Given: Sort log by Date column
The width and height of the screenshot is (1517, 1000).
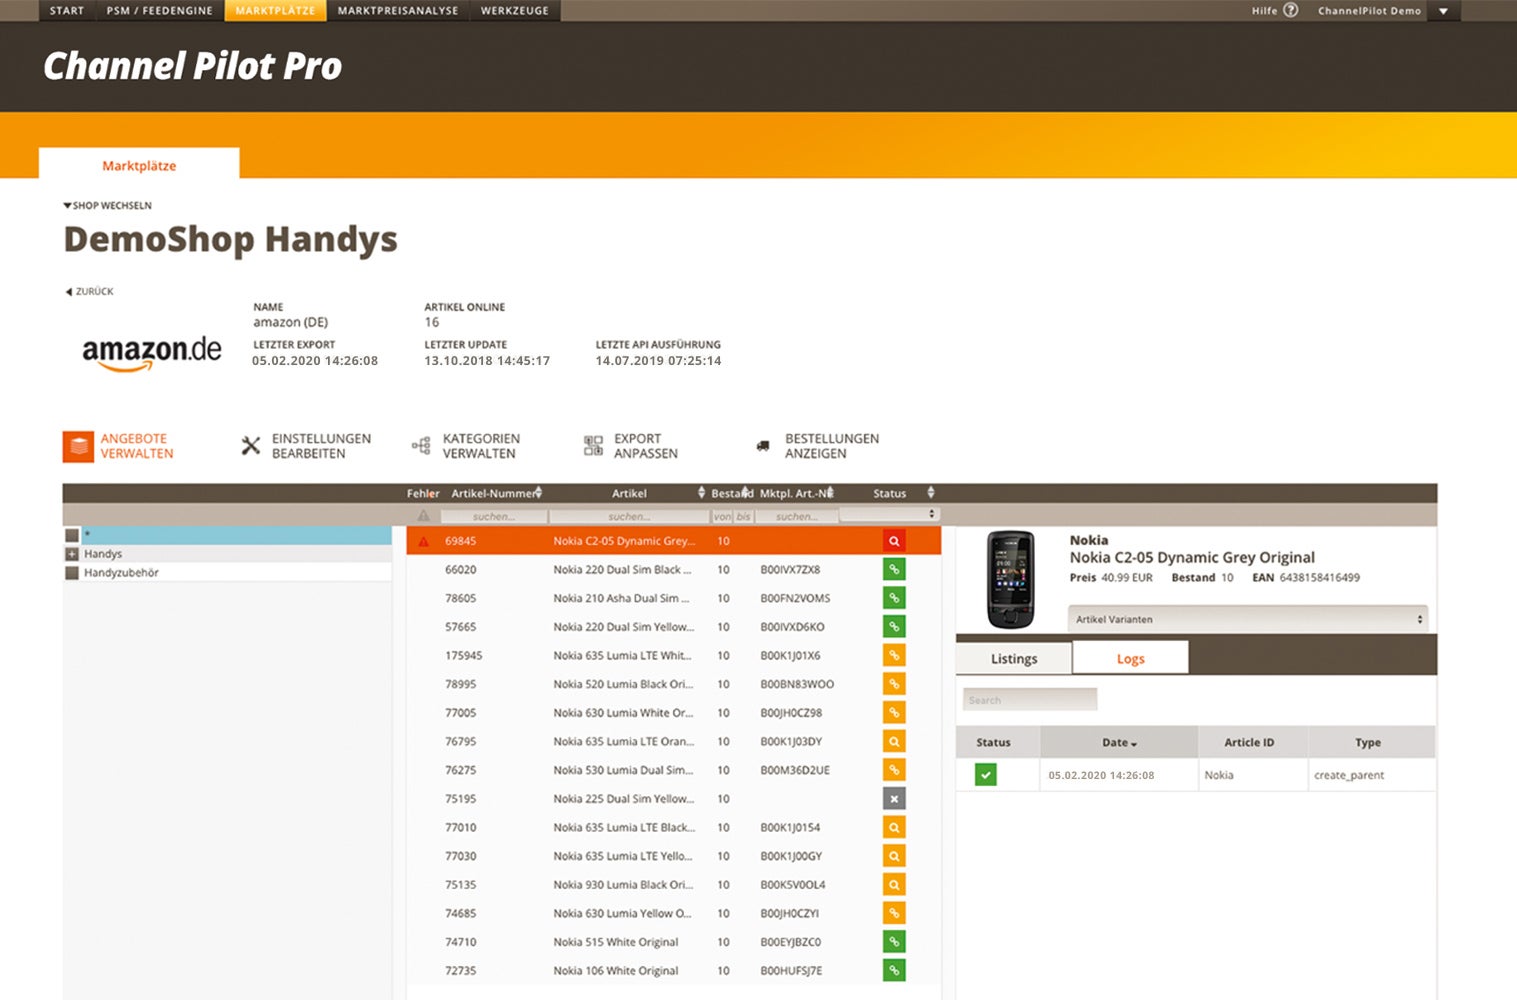Looking at the screenshot, I should (x=1119, y=742).
